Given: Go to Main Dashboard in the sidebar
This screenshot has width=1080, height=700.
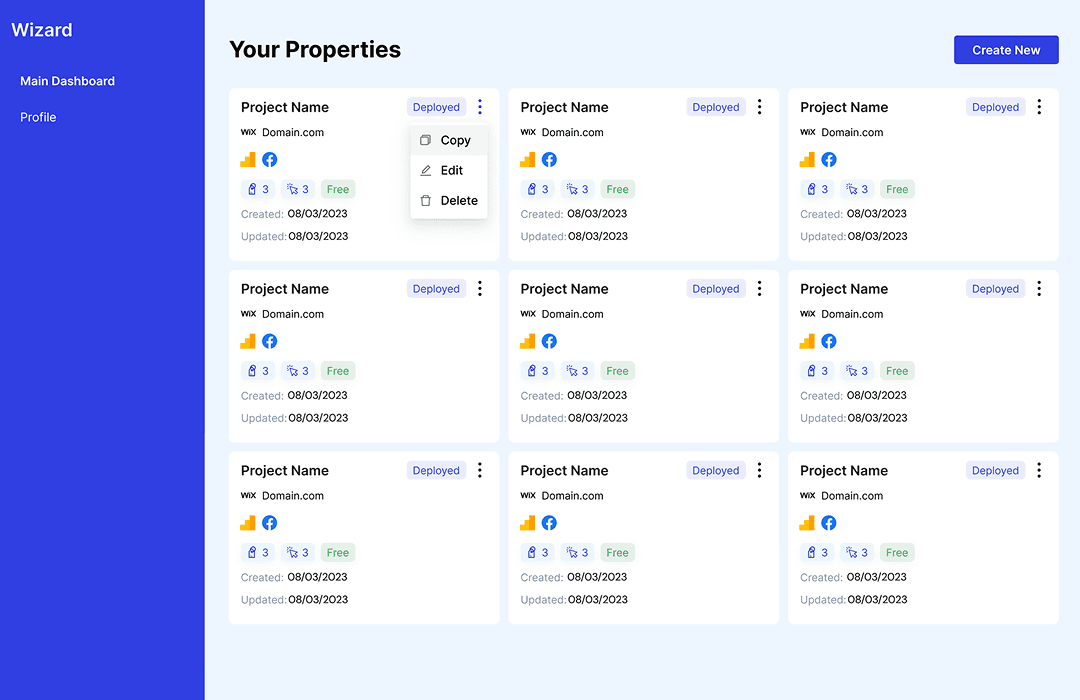Looking at the screenshot, I should 68,81.
